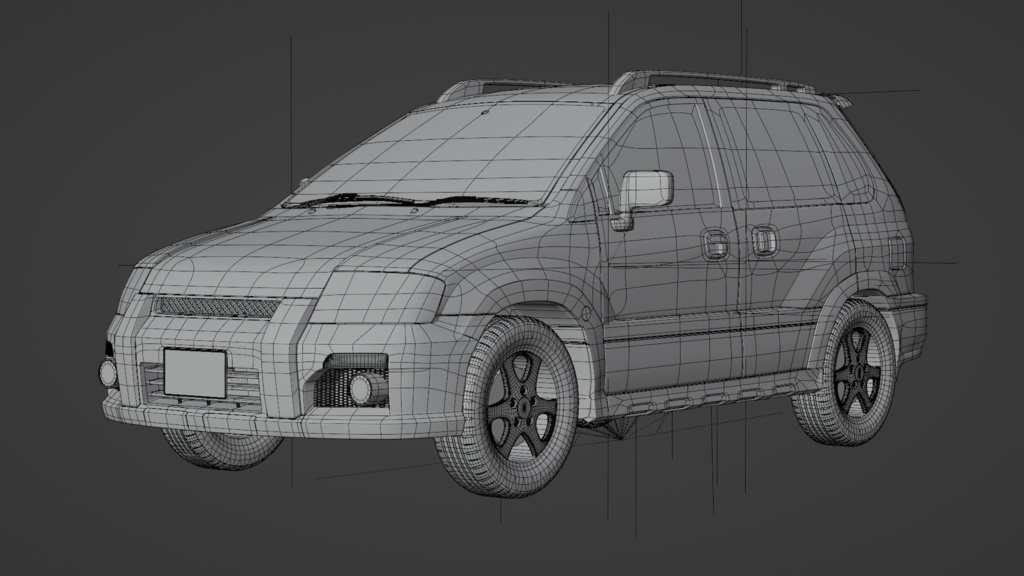Image resolution: width=1024 pixels, height=576 pixels.
Task: Select the blank front license plate
Action: tap(195, 373)
